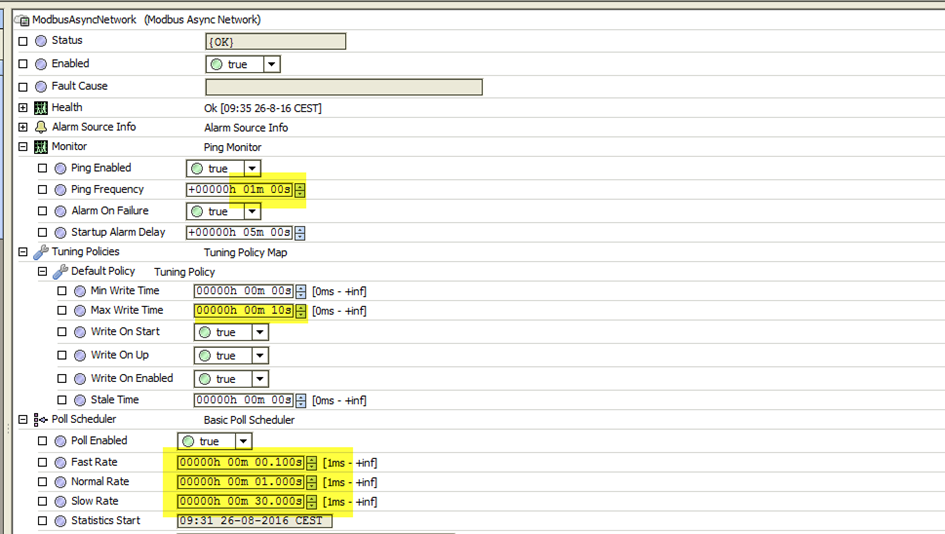
Task: Collapse the Monitor node
Action: 23,146
